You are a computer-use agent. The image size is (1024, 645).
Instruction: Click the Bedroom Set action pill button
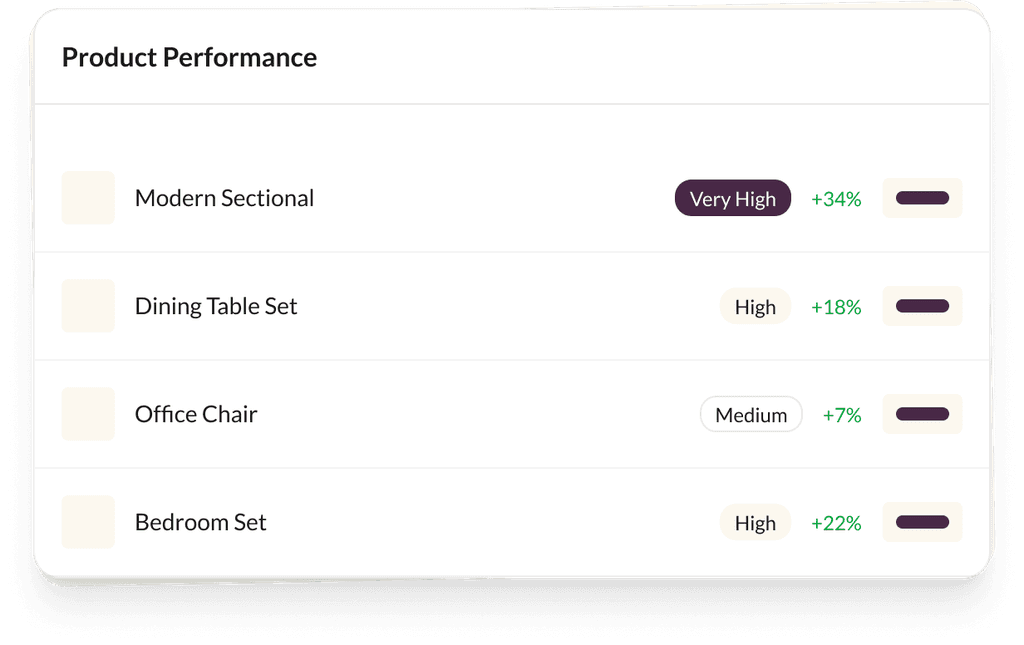point(922,522)
